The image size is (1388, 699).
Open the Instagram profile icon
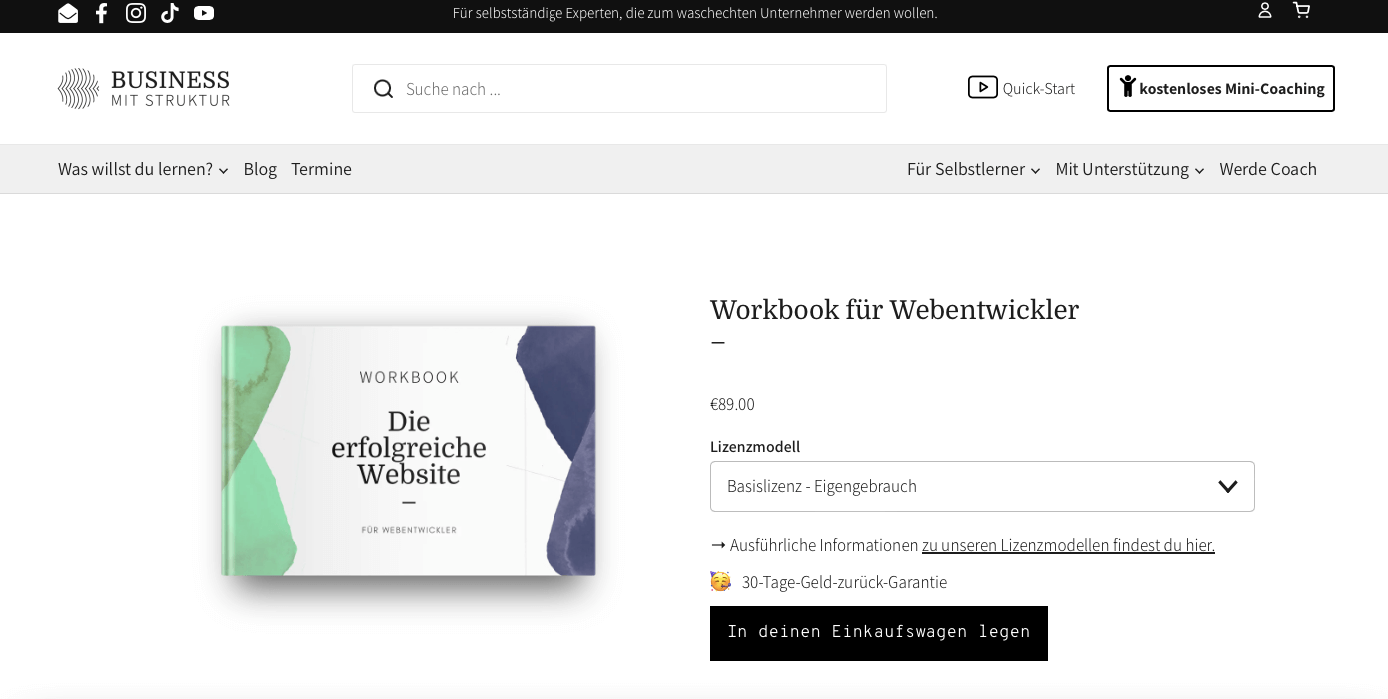[x=136, y=13]
